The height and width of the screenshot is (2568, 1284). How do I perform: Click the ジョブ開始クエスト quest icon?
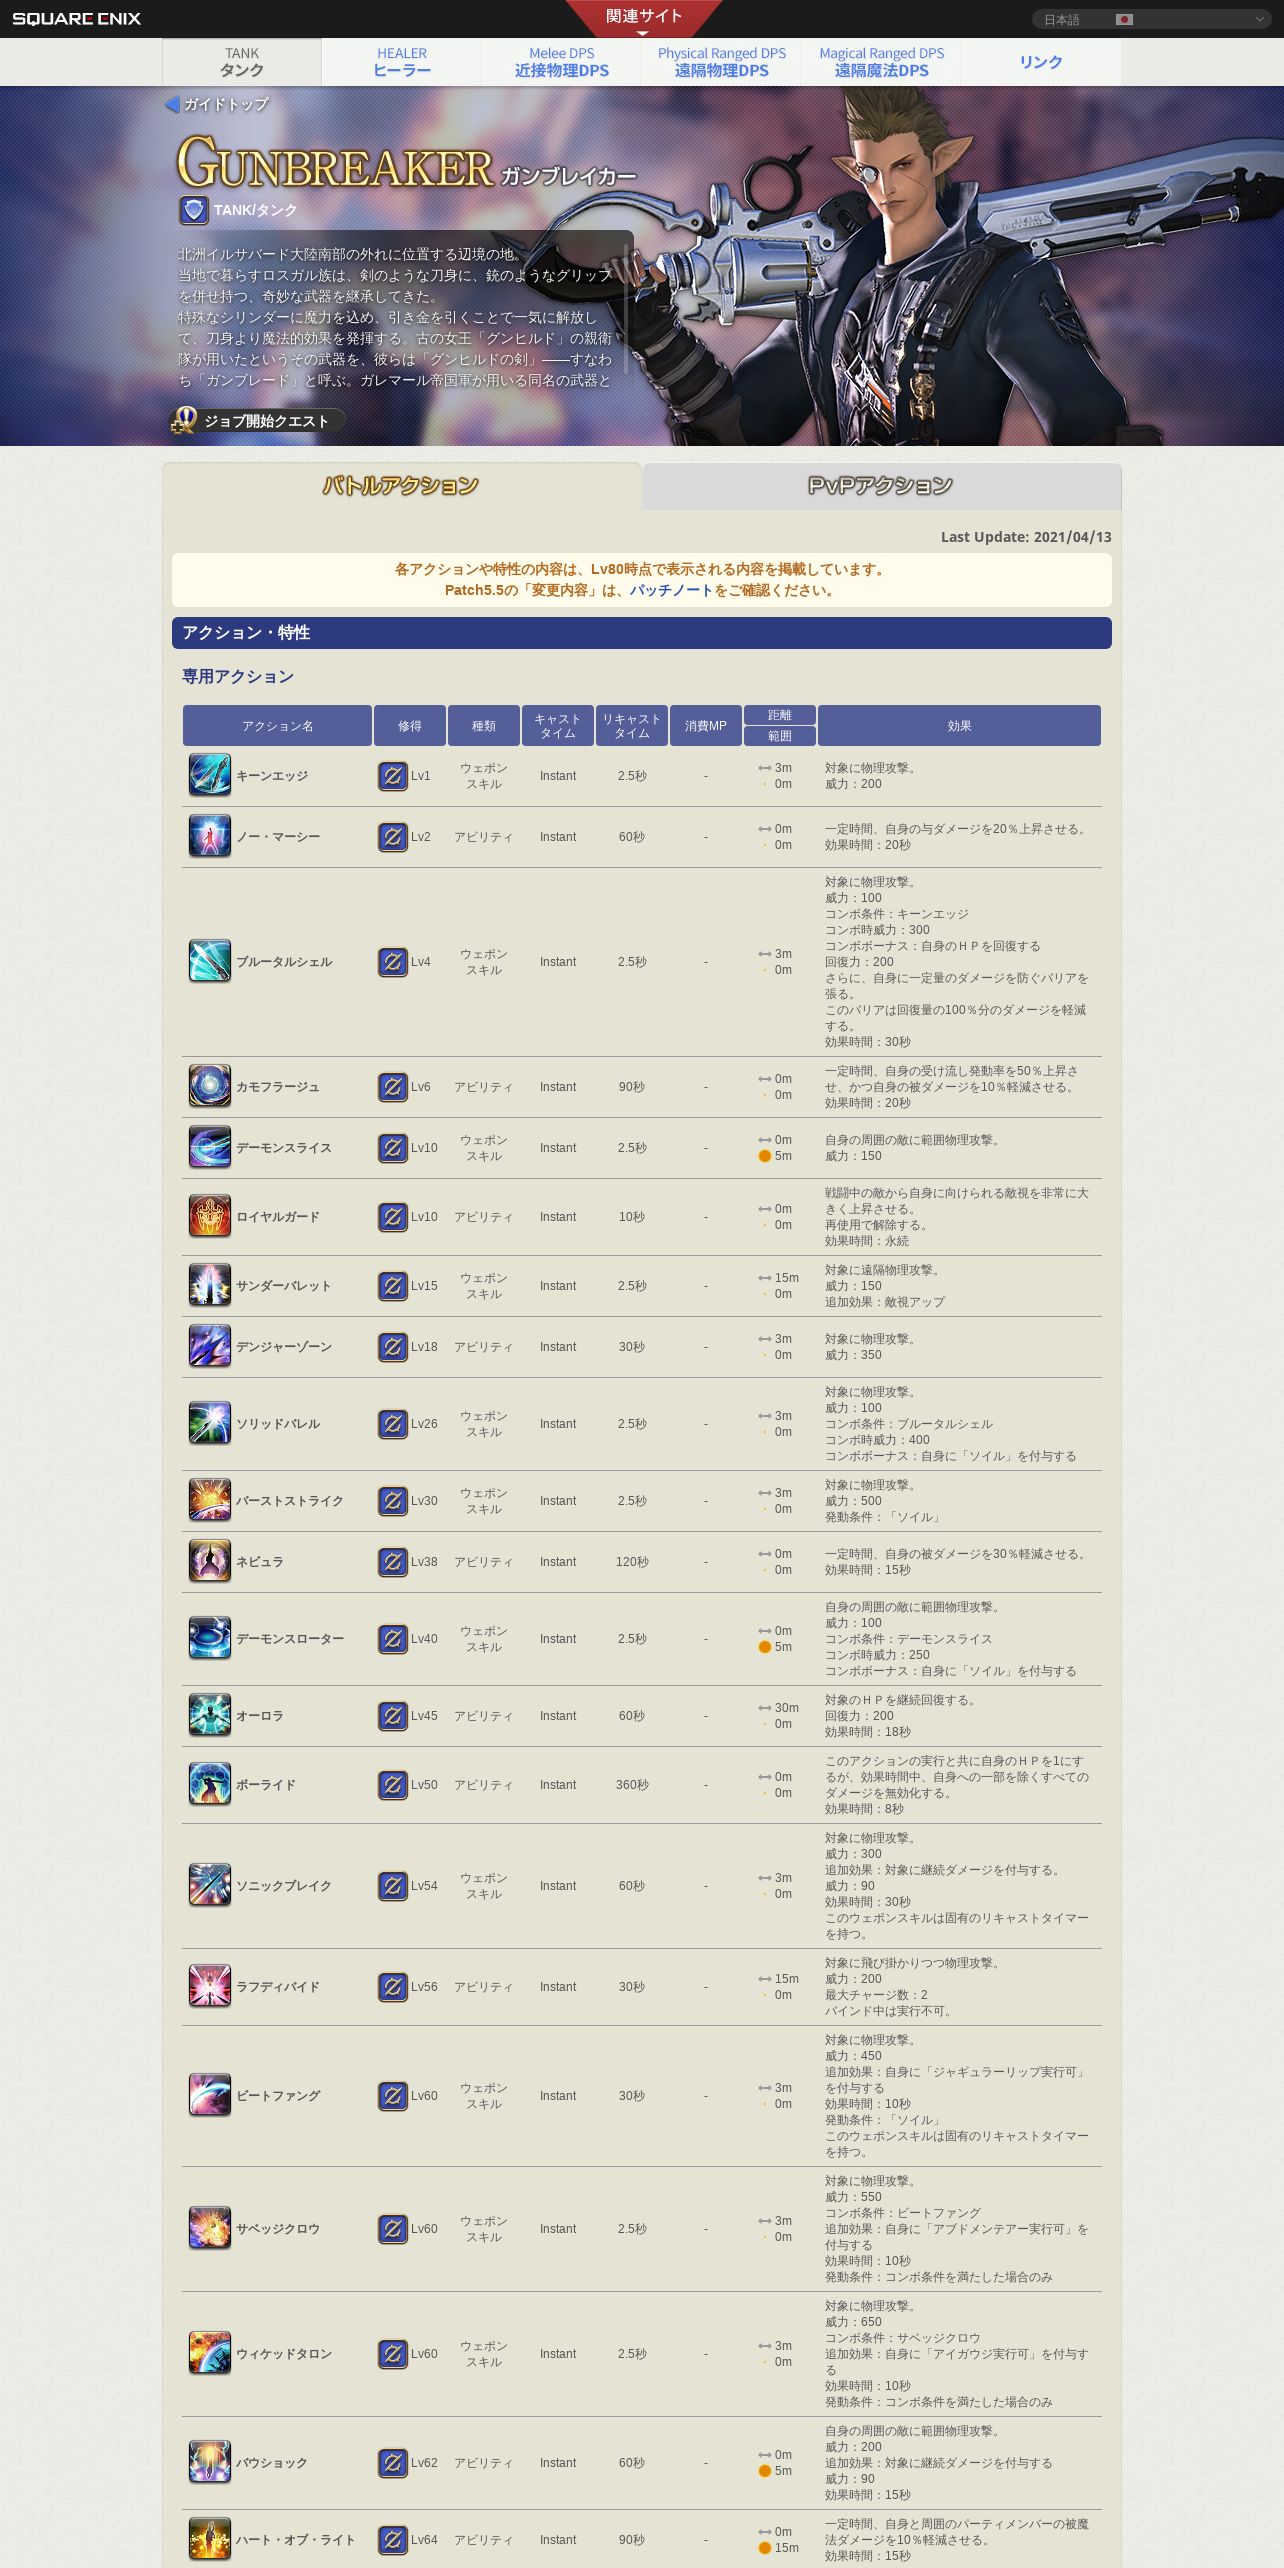[x=184, y=420]
